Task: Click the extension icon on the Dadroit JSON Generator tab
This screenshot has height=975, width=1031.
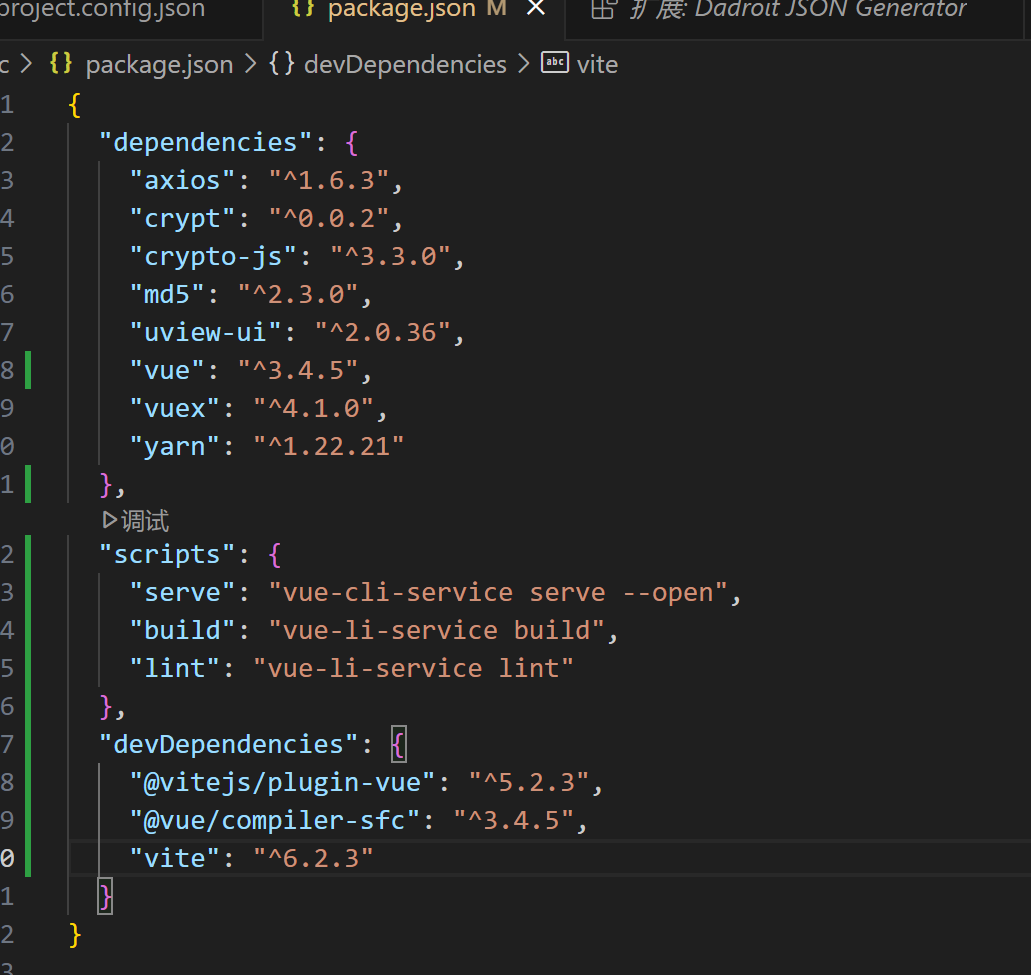Action: point(603,10)
